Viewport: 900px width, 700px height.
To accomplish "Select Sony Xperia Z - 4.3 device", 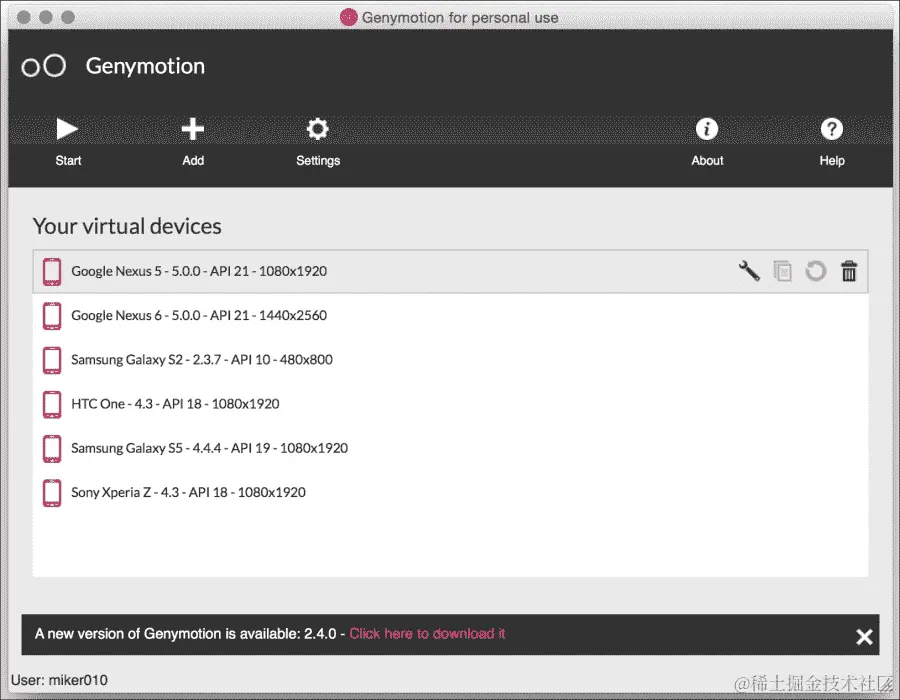I will click(x=450, y=492).
